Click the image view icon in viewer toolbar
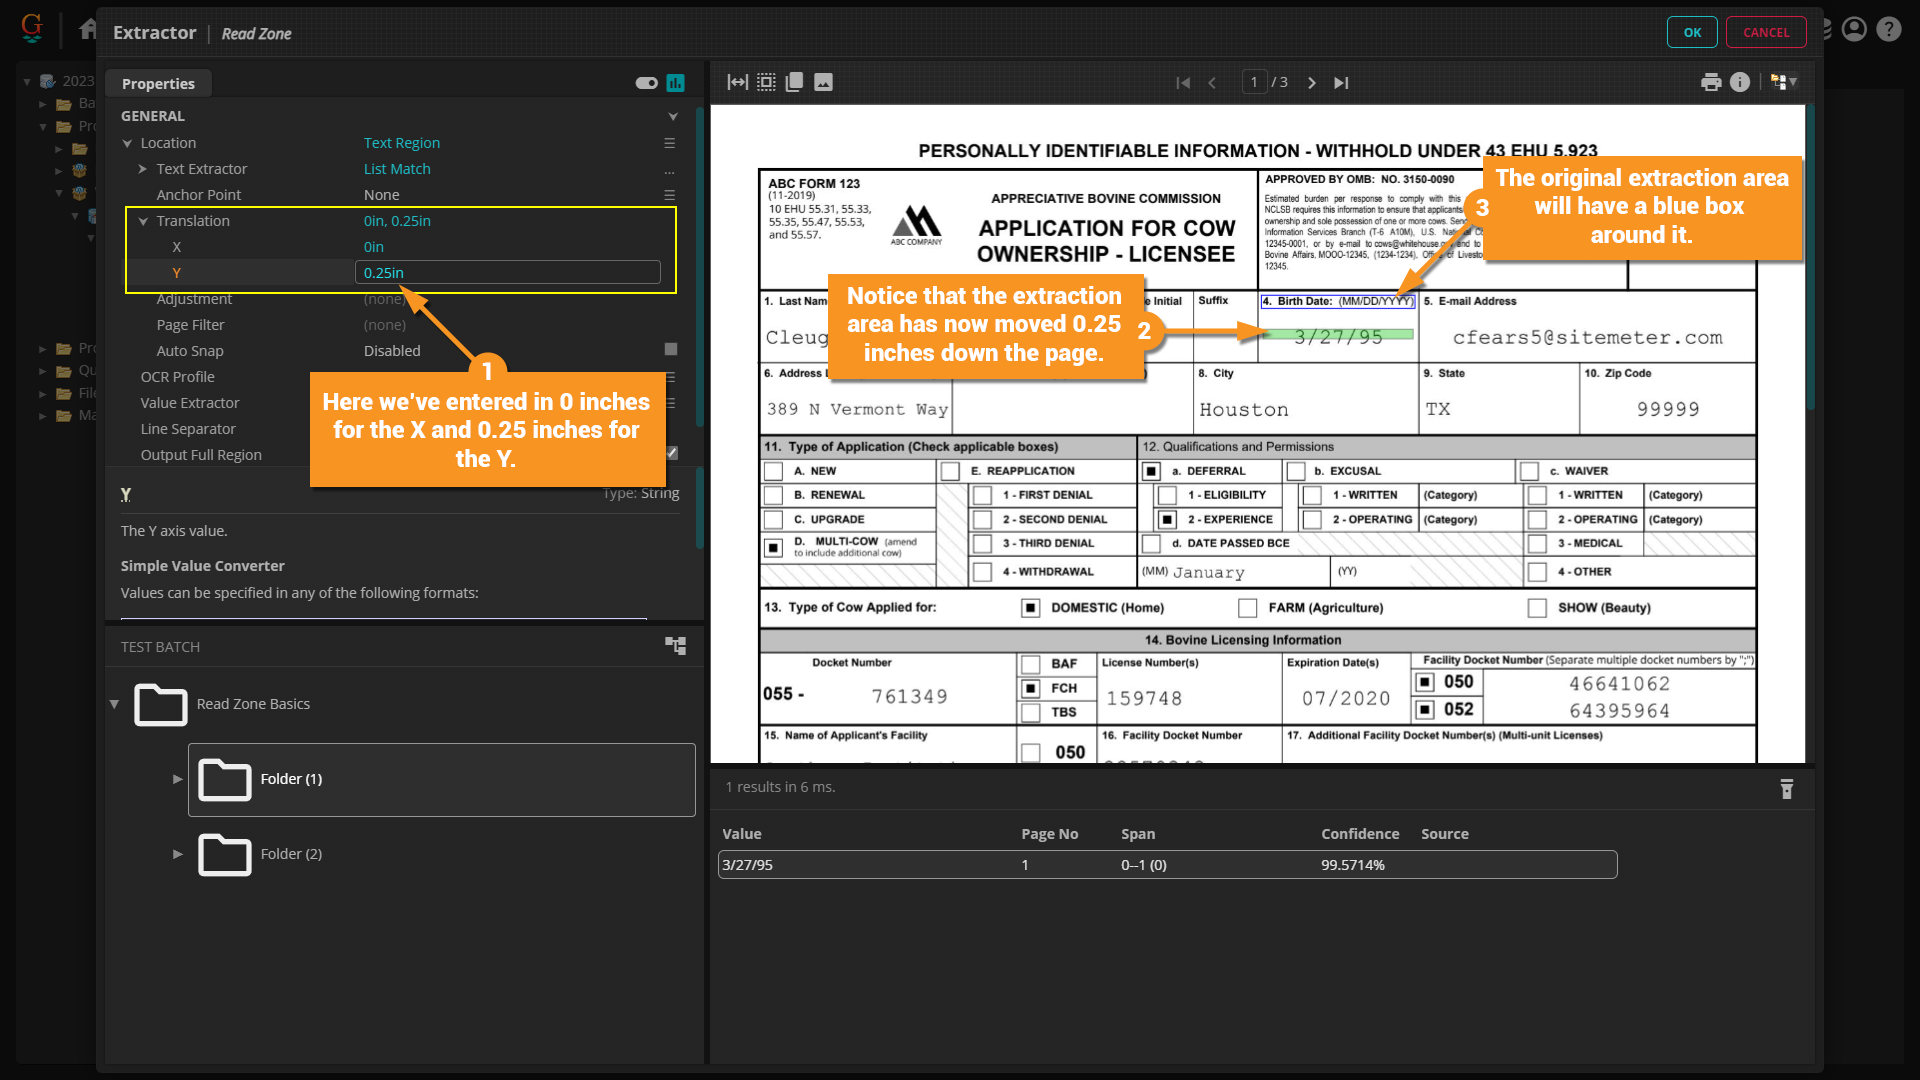This screenshot has width=1920, height=1080. [823, 82]
